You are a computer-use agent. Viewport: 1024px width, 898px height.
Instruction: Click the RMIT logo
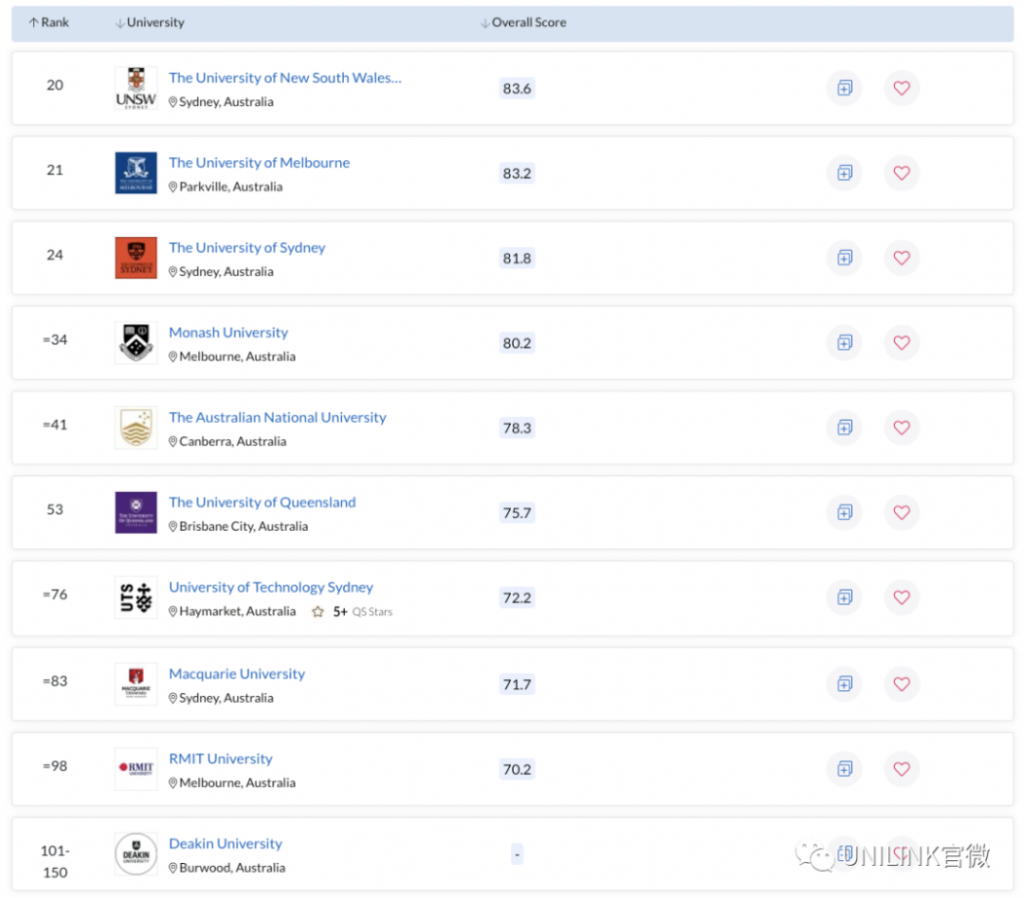click(136, 769)
